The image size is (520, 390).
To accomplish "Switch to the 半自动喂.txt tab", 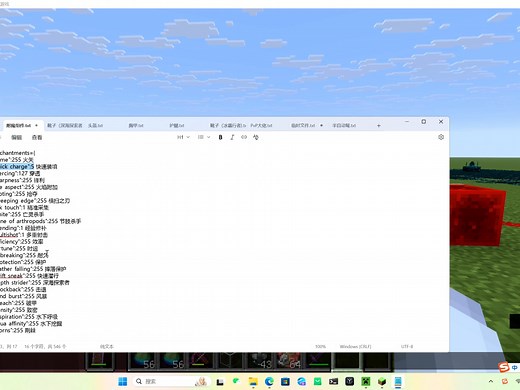I will pyautogui.click(x=344, y=126).
